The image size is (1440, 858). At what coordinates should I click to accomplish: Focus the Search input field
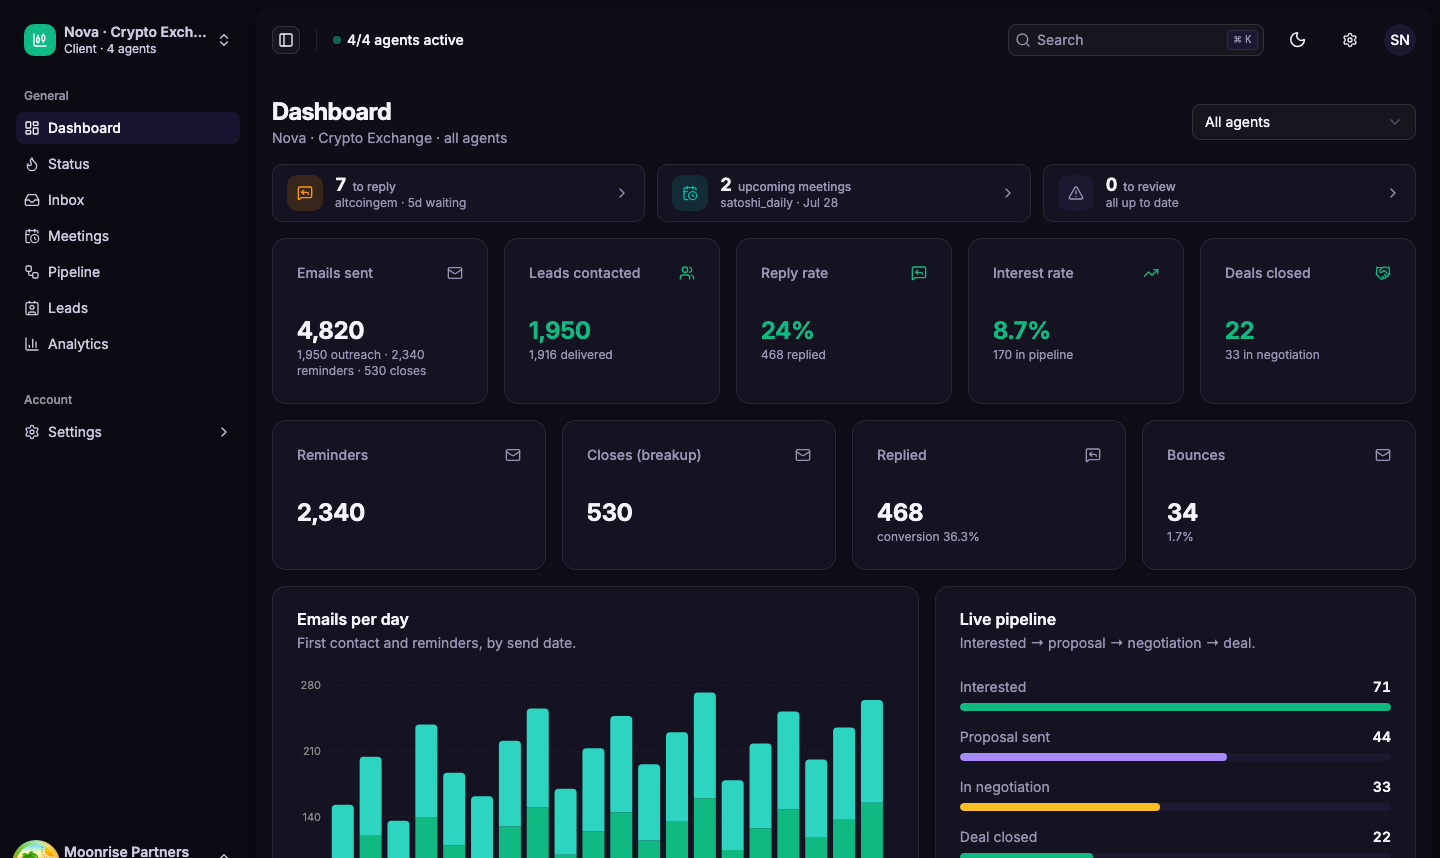coord(1136,40)
